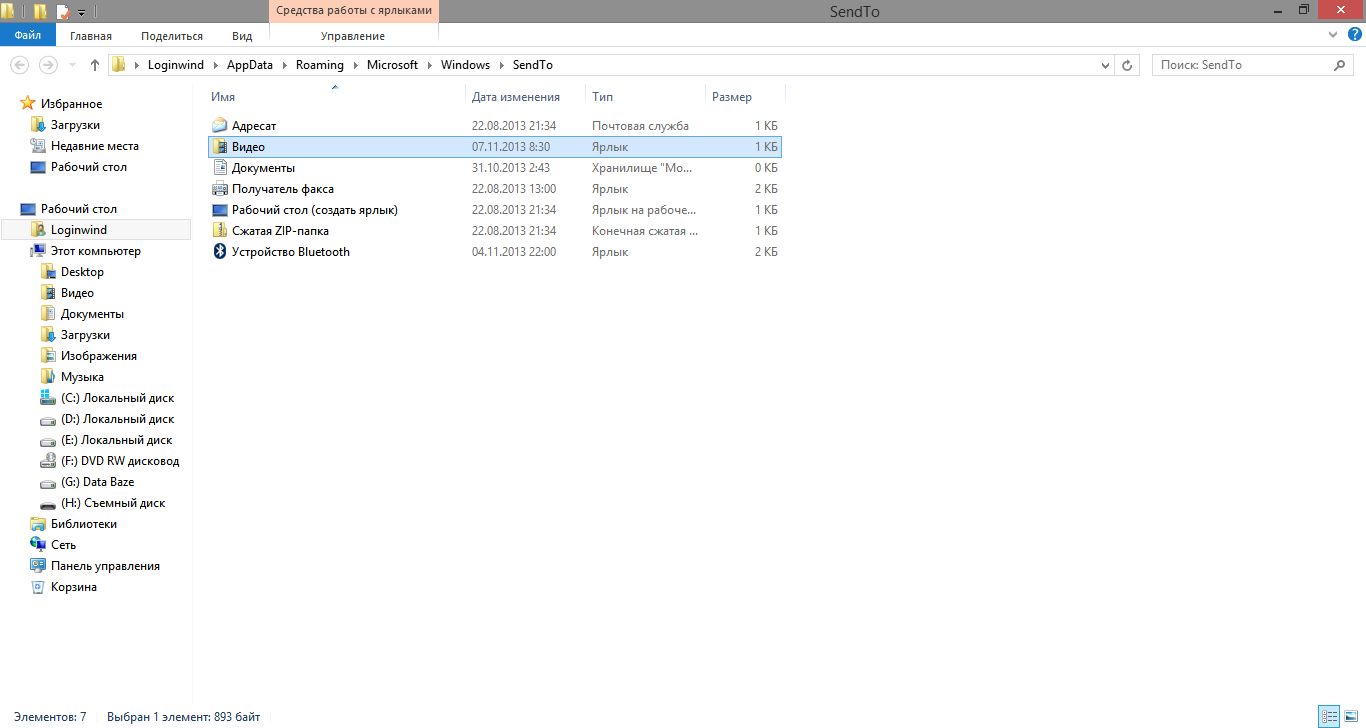Open Control Panel from navigation pane
Image resolution: width=1366 pixels, height=728 pixels.
click(104, 566)
